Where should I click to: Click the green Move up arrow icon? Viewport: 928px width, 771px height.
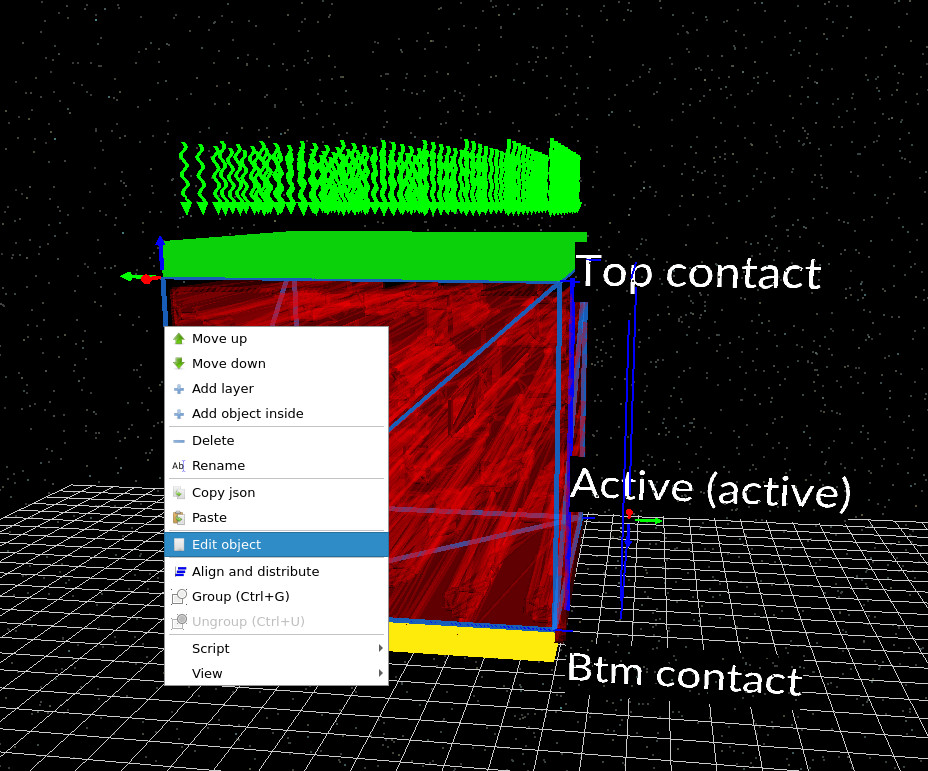(180, 338)
